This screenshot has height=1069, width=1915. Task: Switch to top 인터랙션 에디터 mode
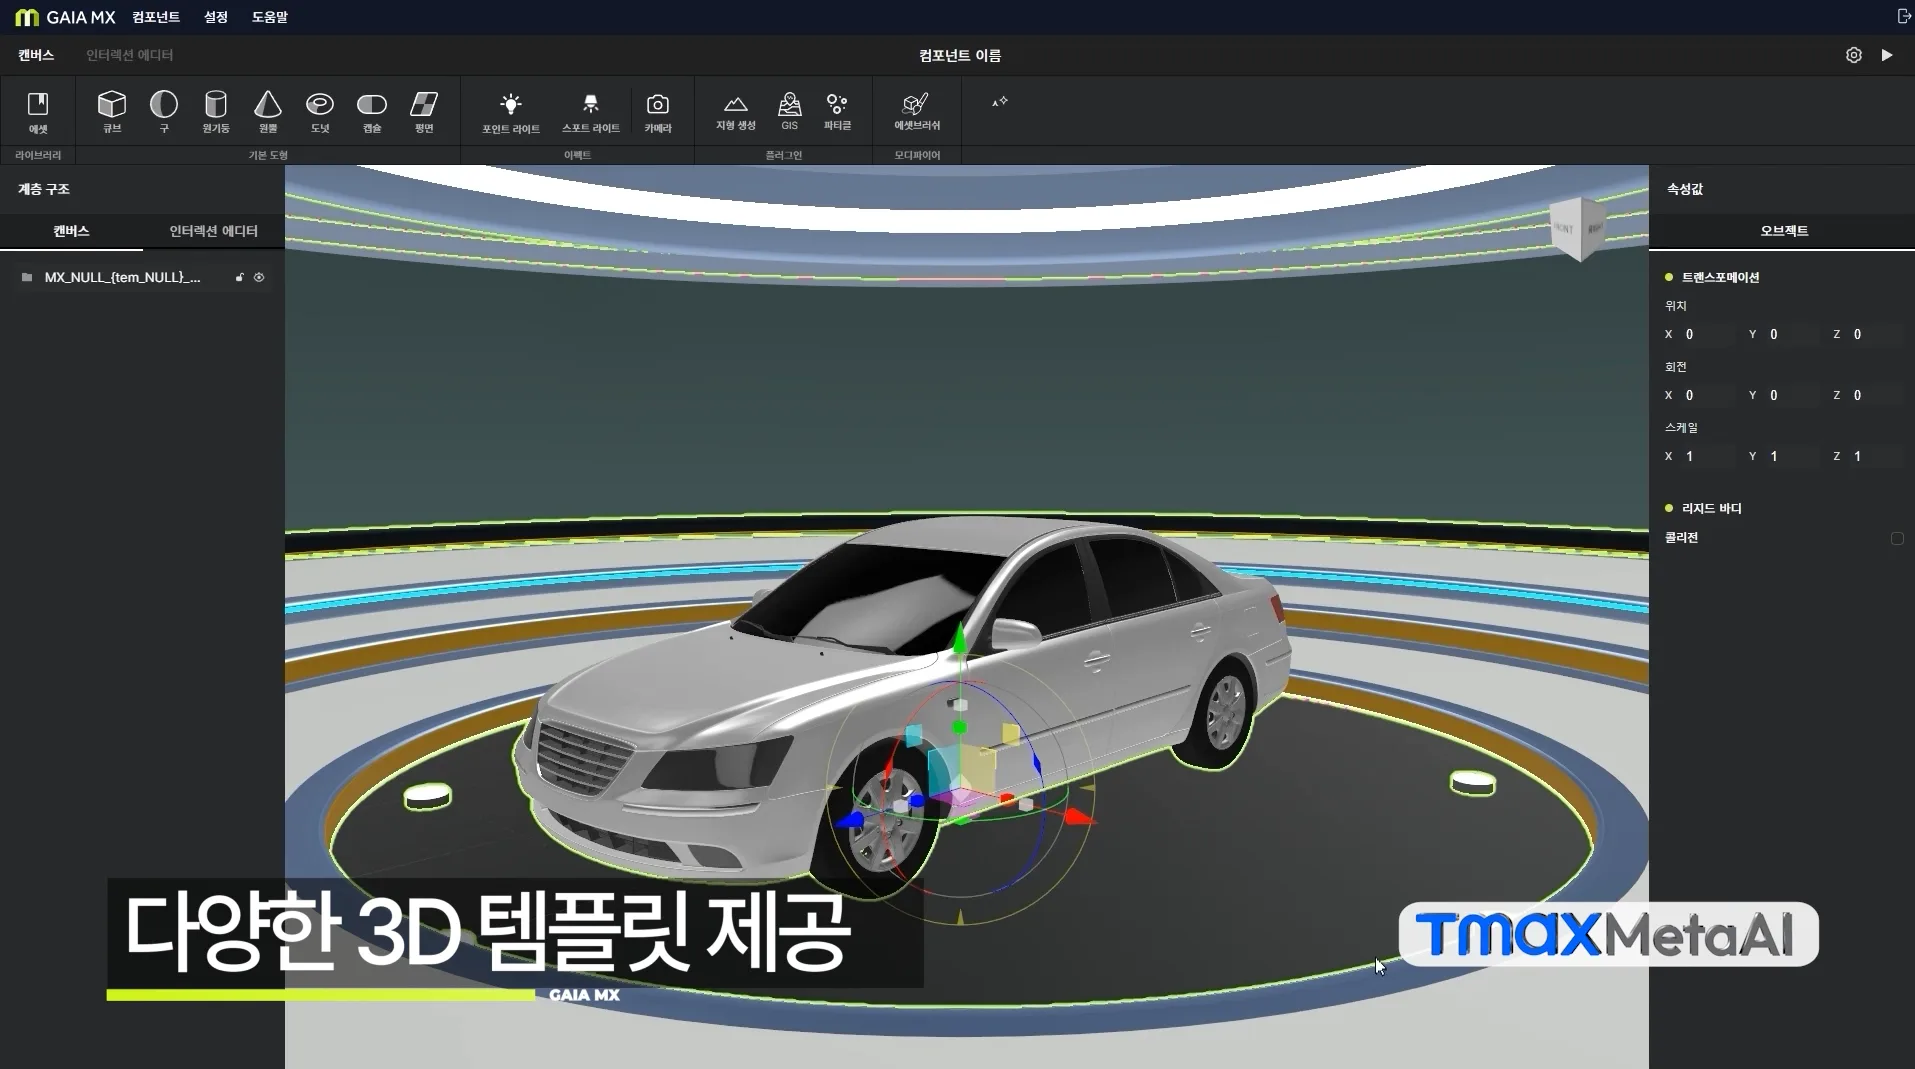point(129,55)
